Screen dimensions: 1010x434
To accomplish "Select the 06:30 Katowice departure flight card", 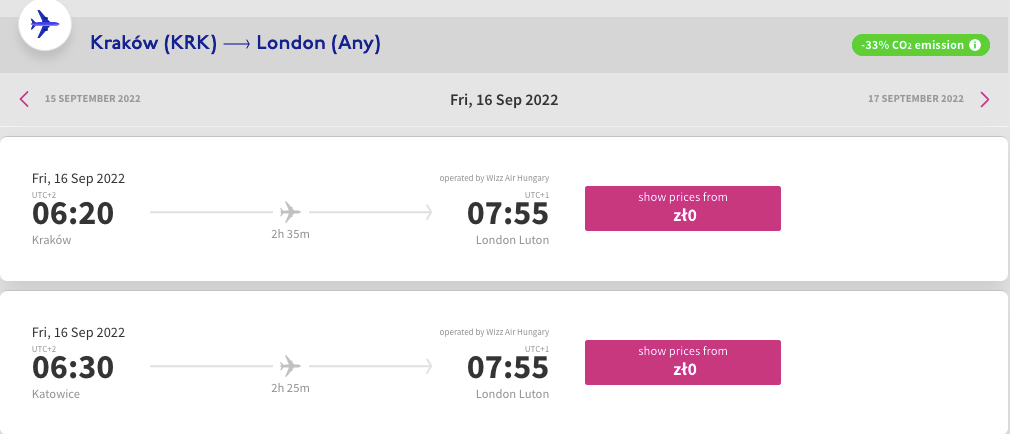I will pyautogui.click(x=504, y=363).
